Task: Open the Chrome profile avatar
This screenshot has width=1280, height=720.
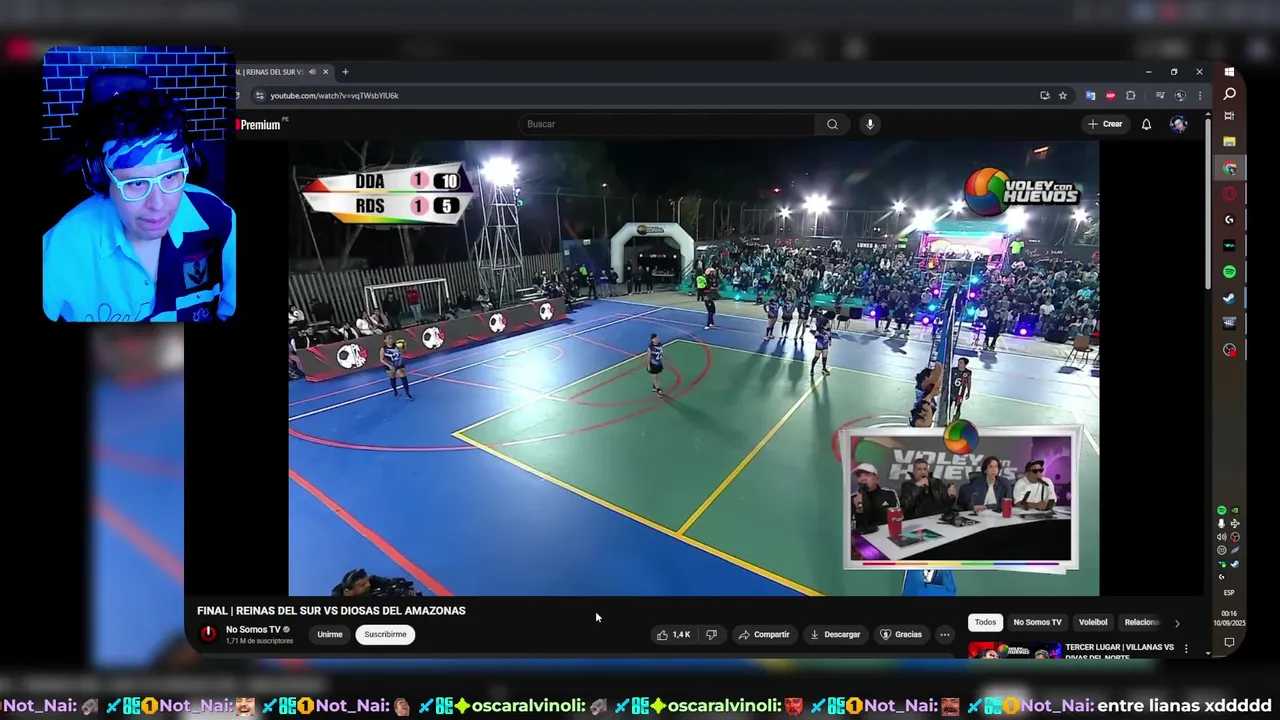Action: pyautogui.click(x=1180, y=96)
